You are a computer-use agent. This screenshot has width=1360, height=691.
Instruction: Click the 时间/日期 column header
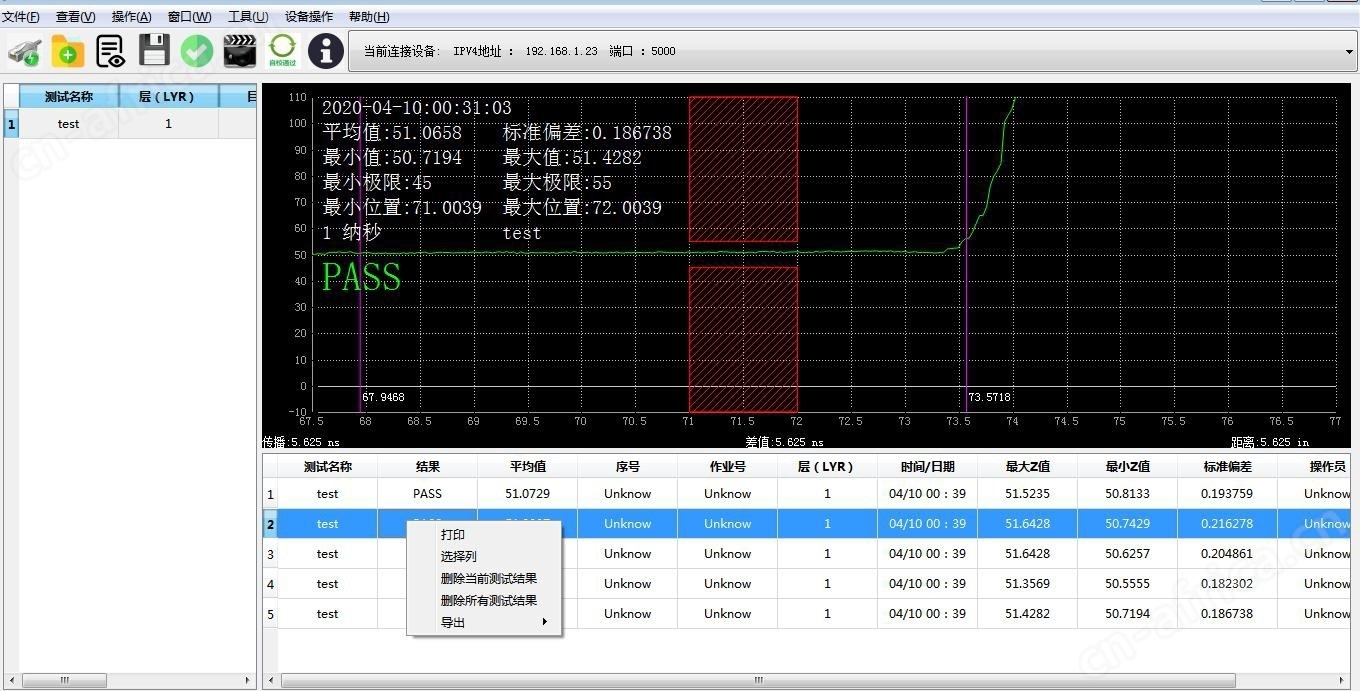pos(927,467)
